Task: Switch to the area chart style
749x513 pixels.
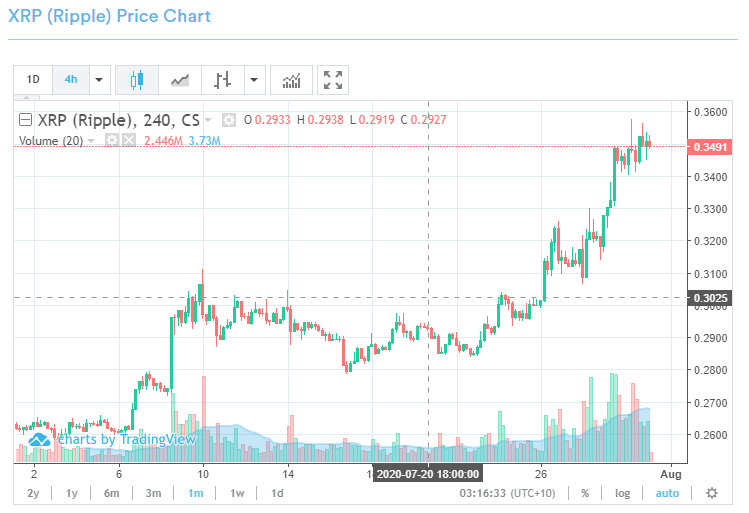Action: click(x=181, y=80)
